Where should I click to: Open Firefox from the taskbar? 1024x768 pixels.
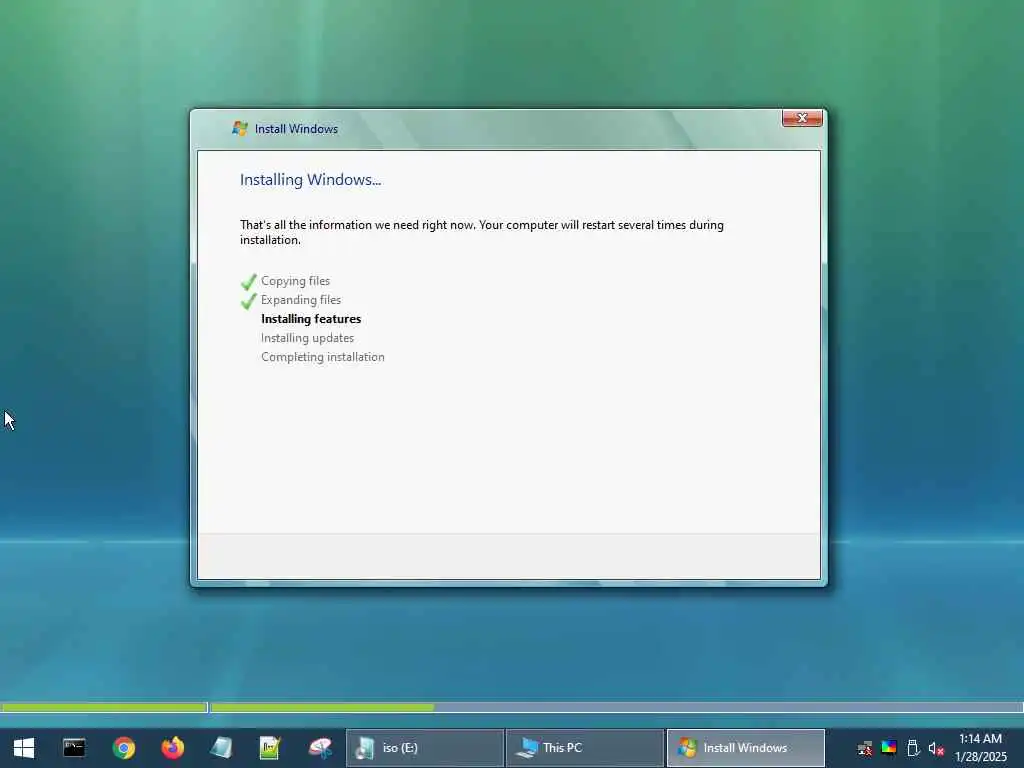click(x=172, y=748)
